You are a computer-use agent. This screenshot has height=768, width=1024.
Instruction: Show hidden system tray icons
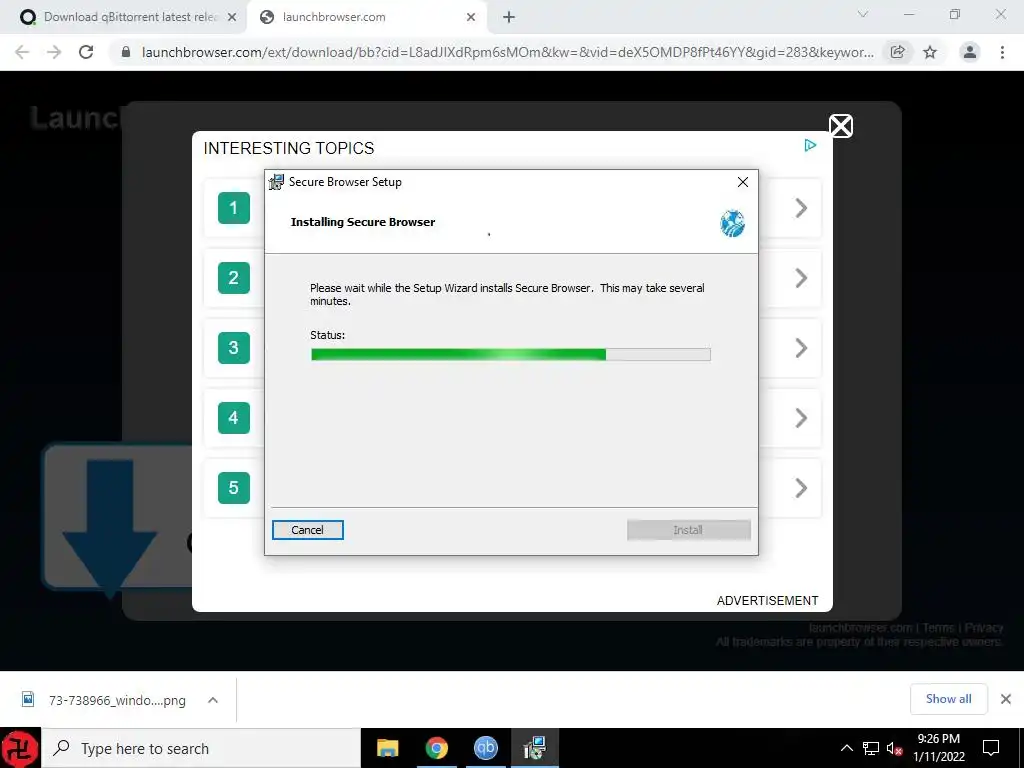(x=846, y=748)
